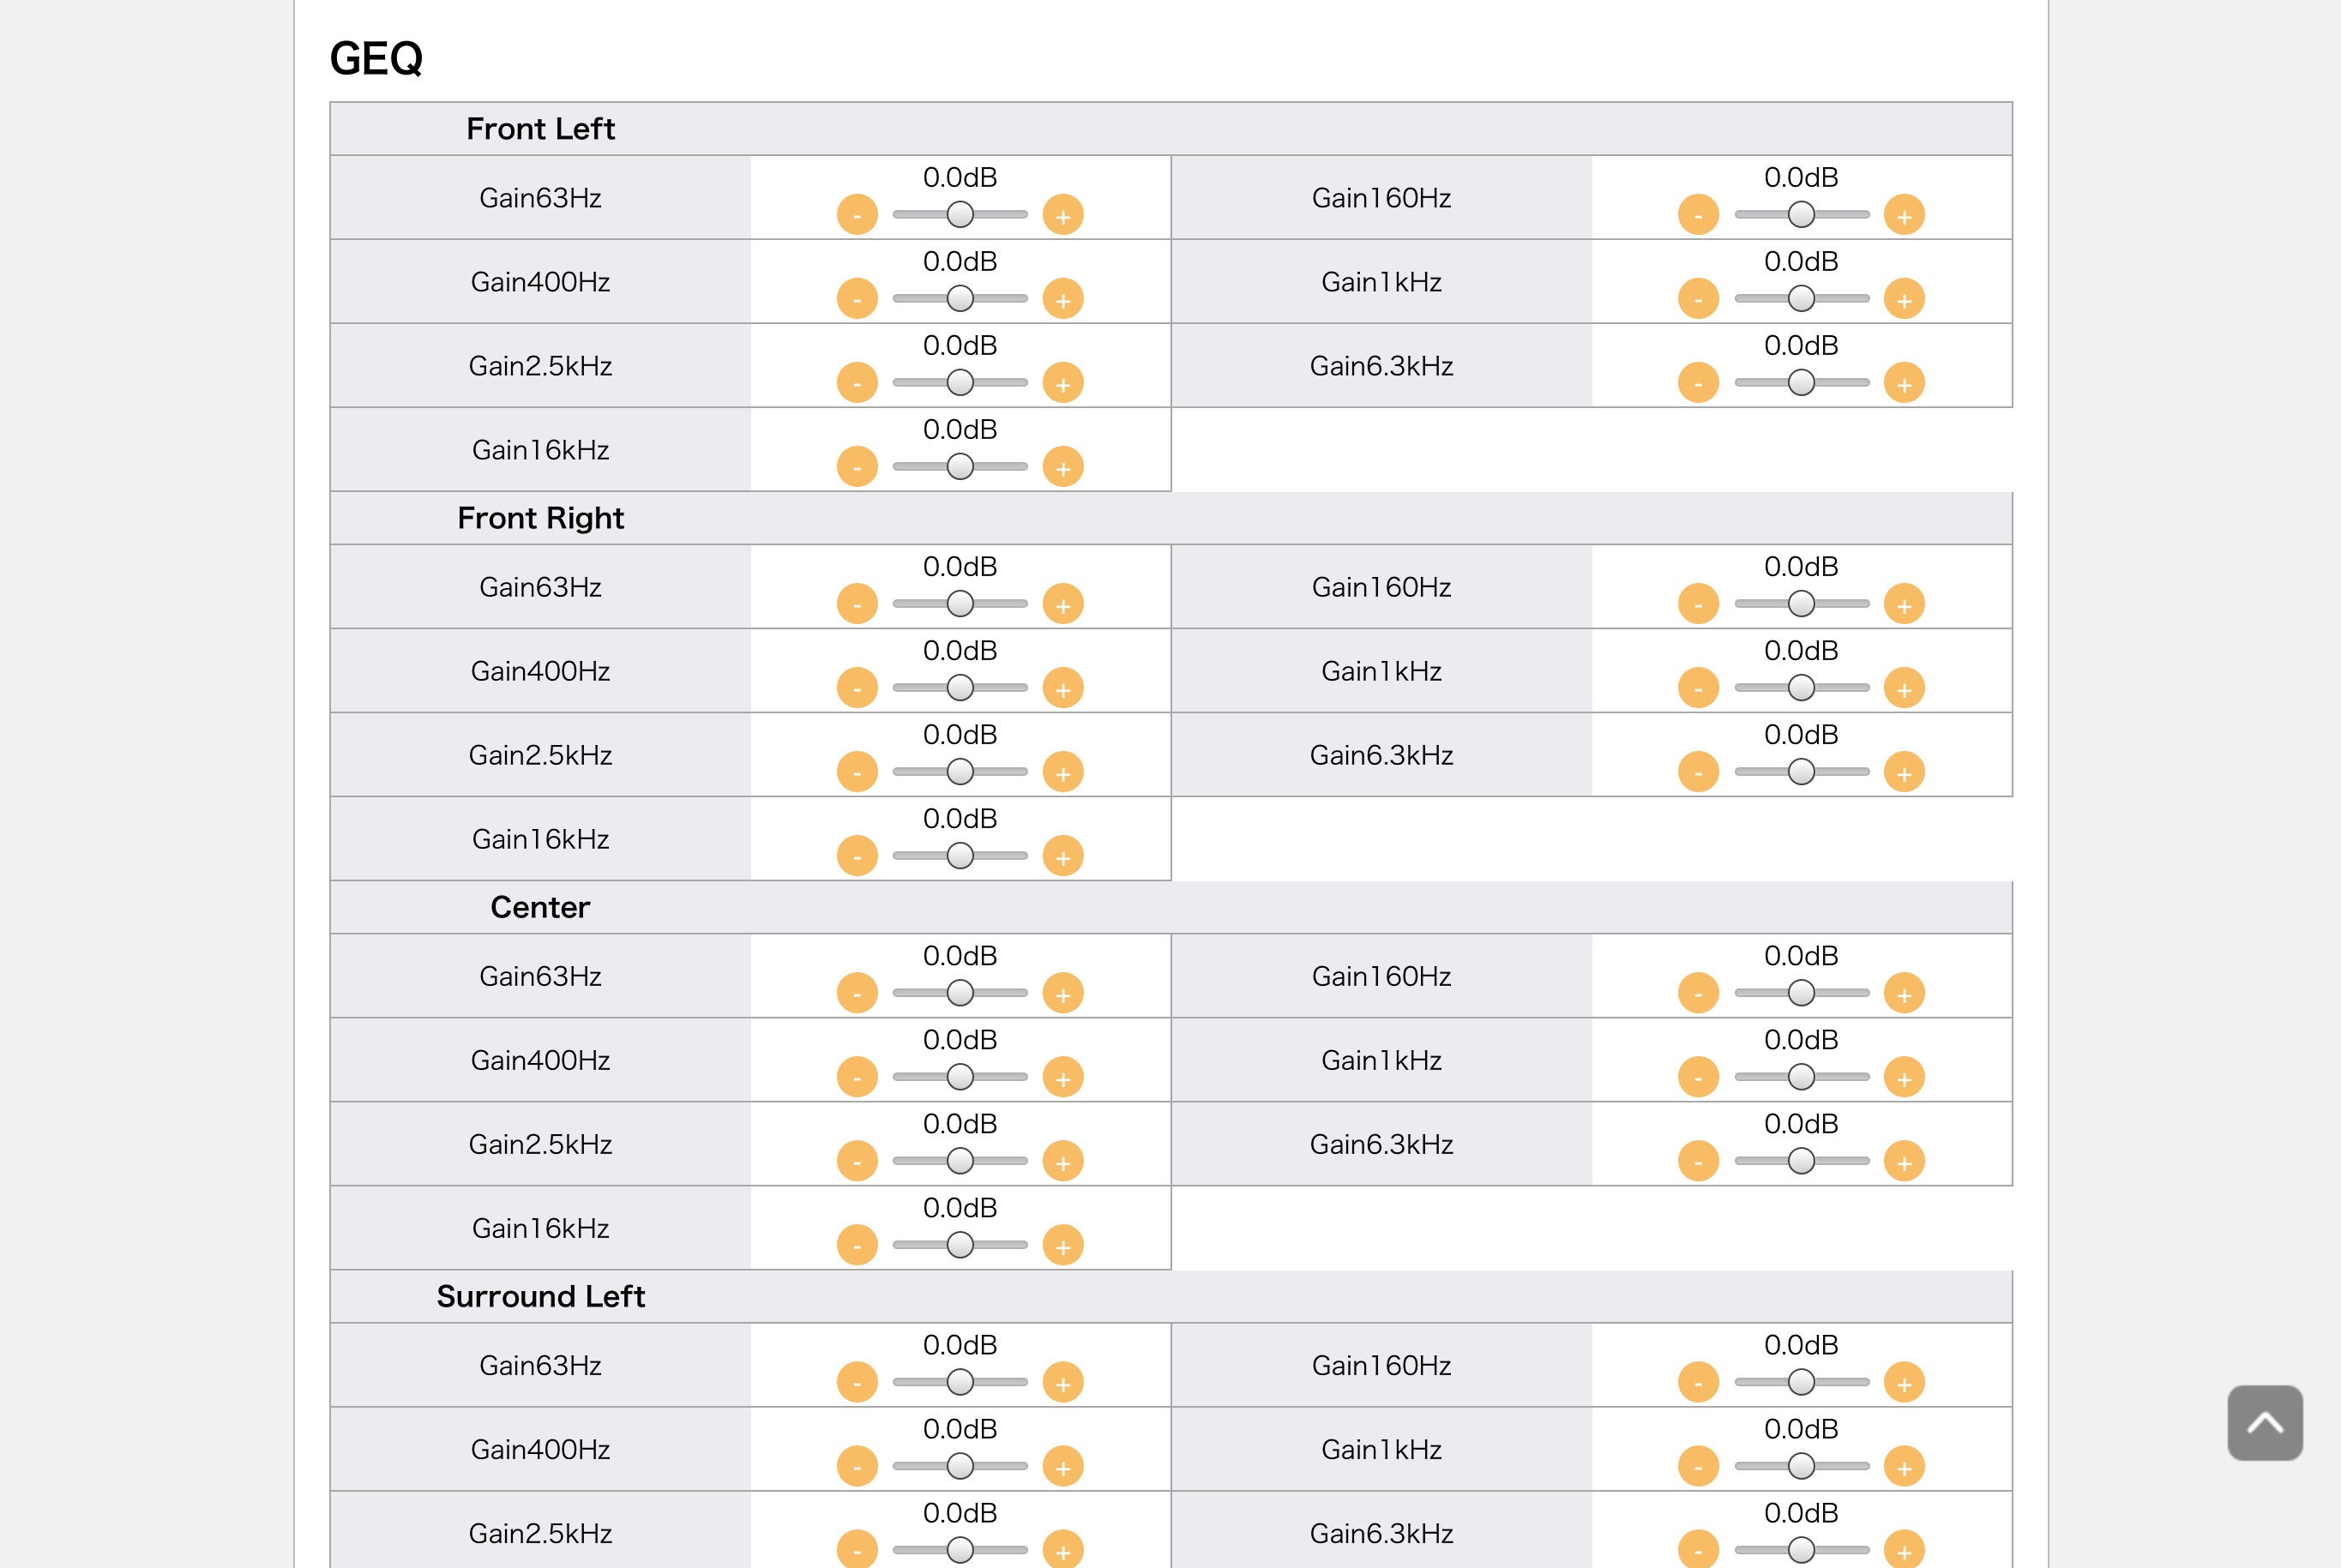Decrease Center Gain63Hz using minus button
The height and width of the screenshot is (1568, 2341).
857,993
